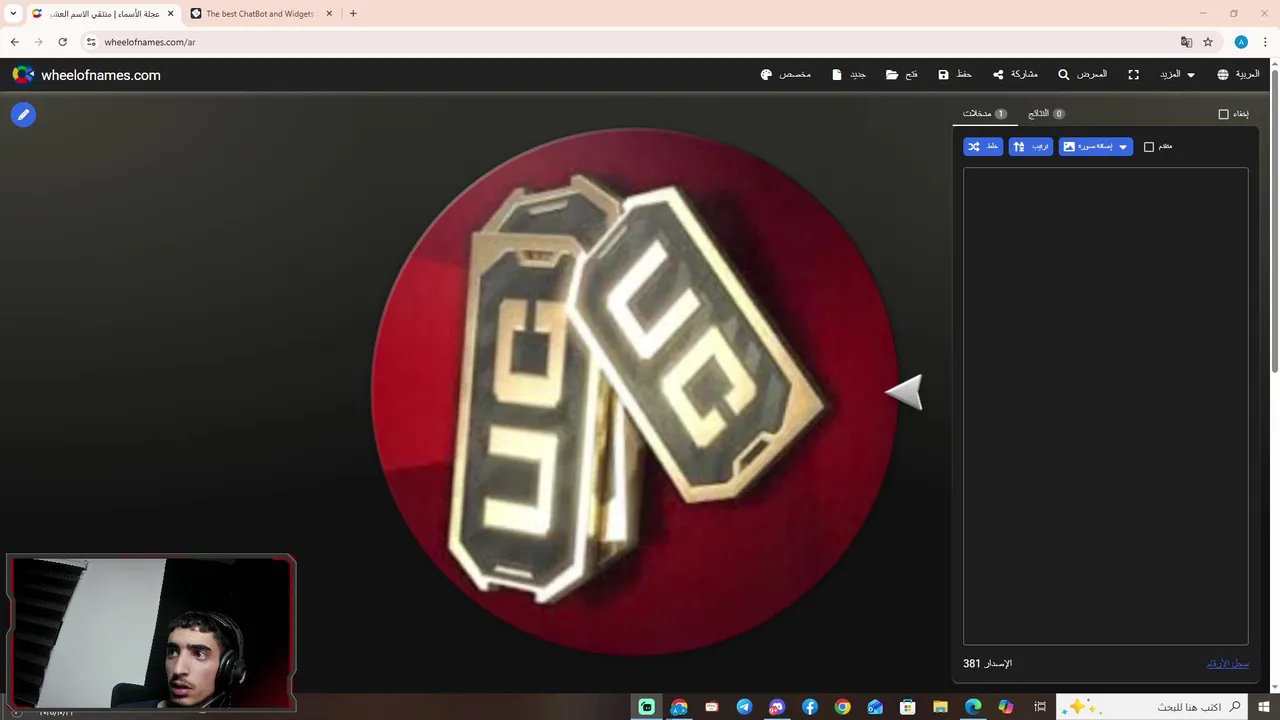Open the changelog link (سجل الأرقام)
Image resolution: width=1280 pixels, height=720 pixels.
1228,664
